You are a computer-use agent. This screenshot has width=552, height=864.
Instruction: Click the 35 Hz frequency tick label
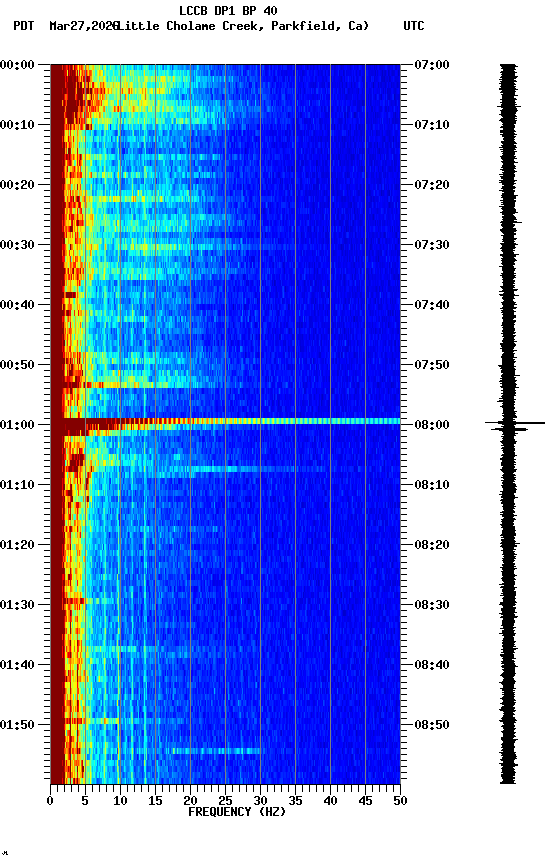tap(295, 801)
